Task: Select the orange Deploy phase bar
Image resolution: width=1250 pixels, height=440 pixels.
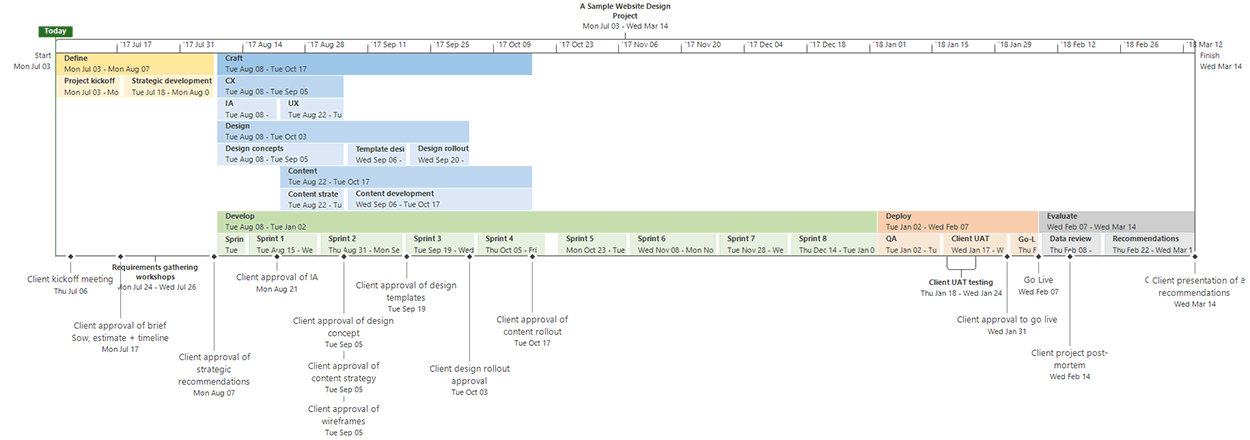Action: [x=958, y=221]
